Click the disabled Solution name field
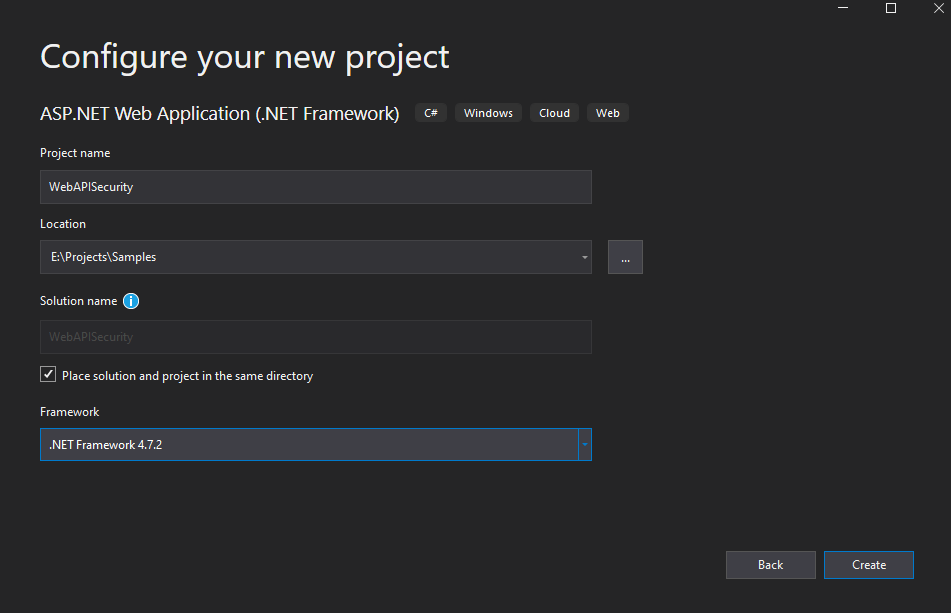The width and height of the screenshot is (951, 613). [315, 337]
